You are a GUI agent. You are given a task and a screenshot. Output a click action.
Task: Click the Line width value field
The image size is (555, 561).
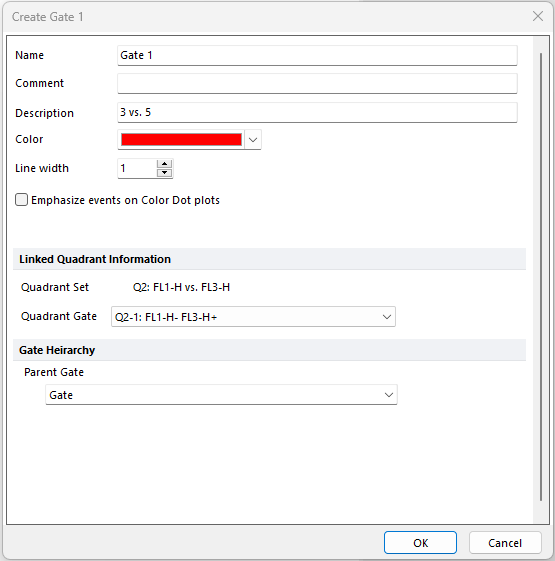tap(137, 169)
